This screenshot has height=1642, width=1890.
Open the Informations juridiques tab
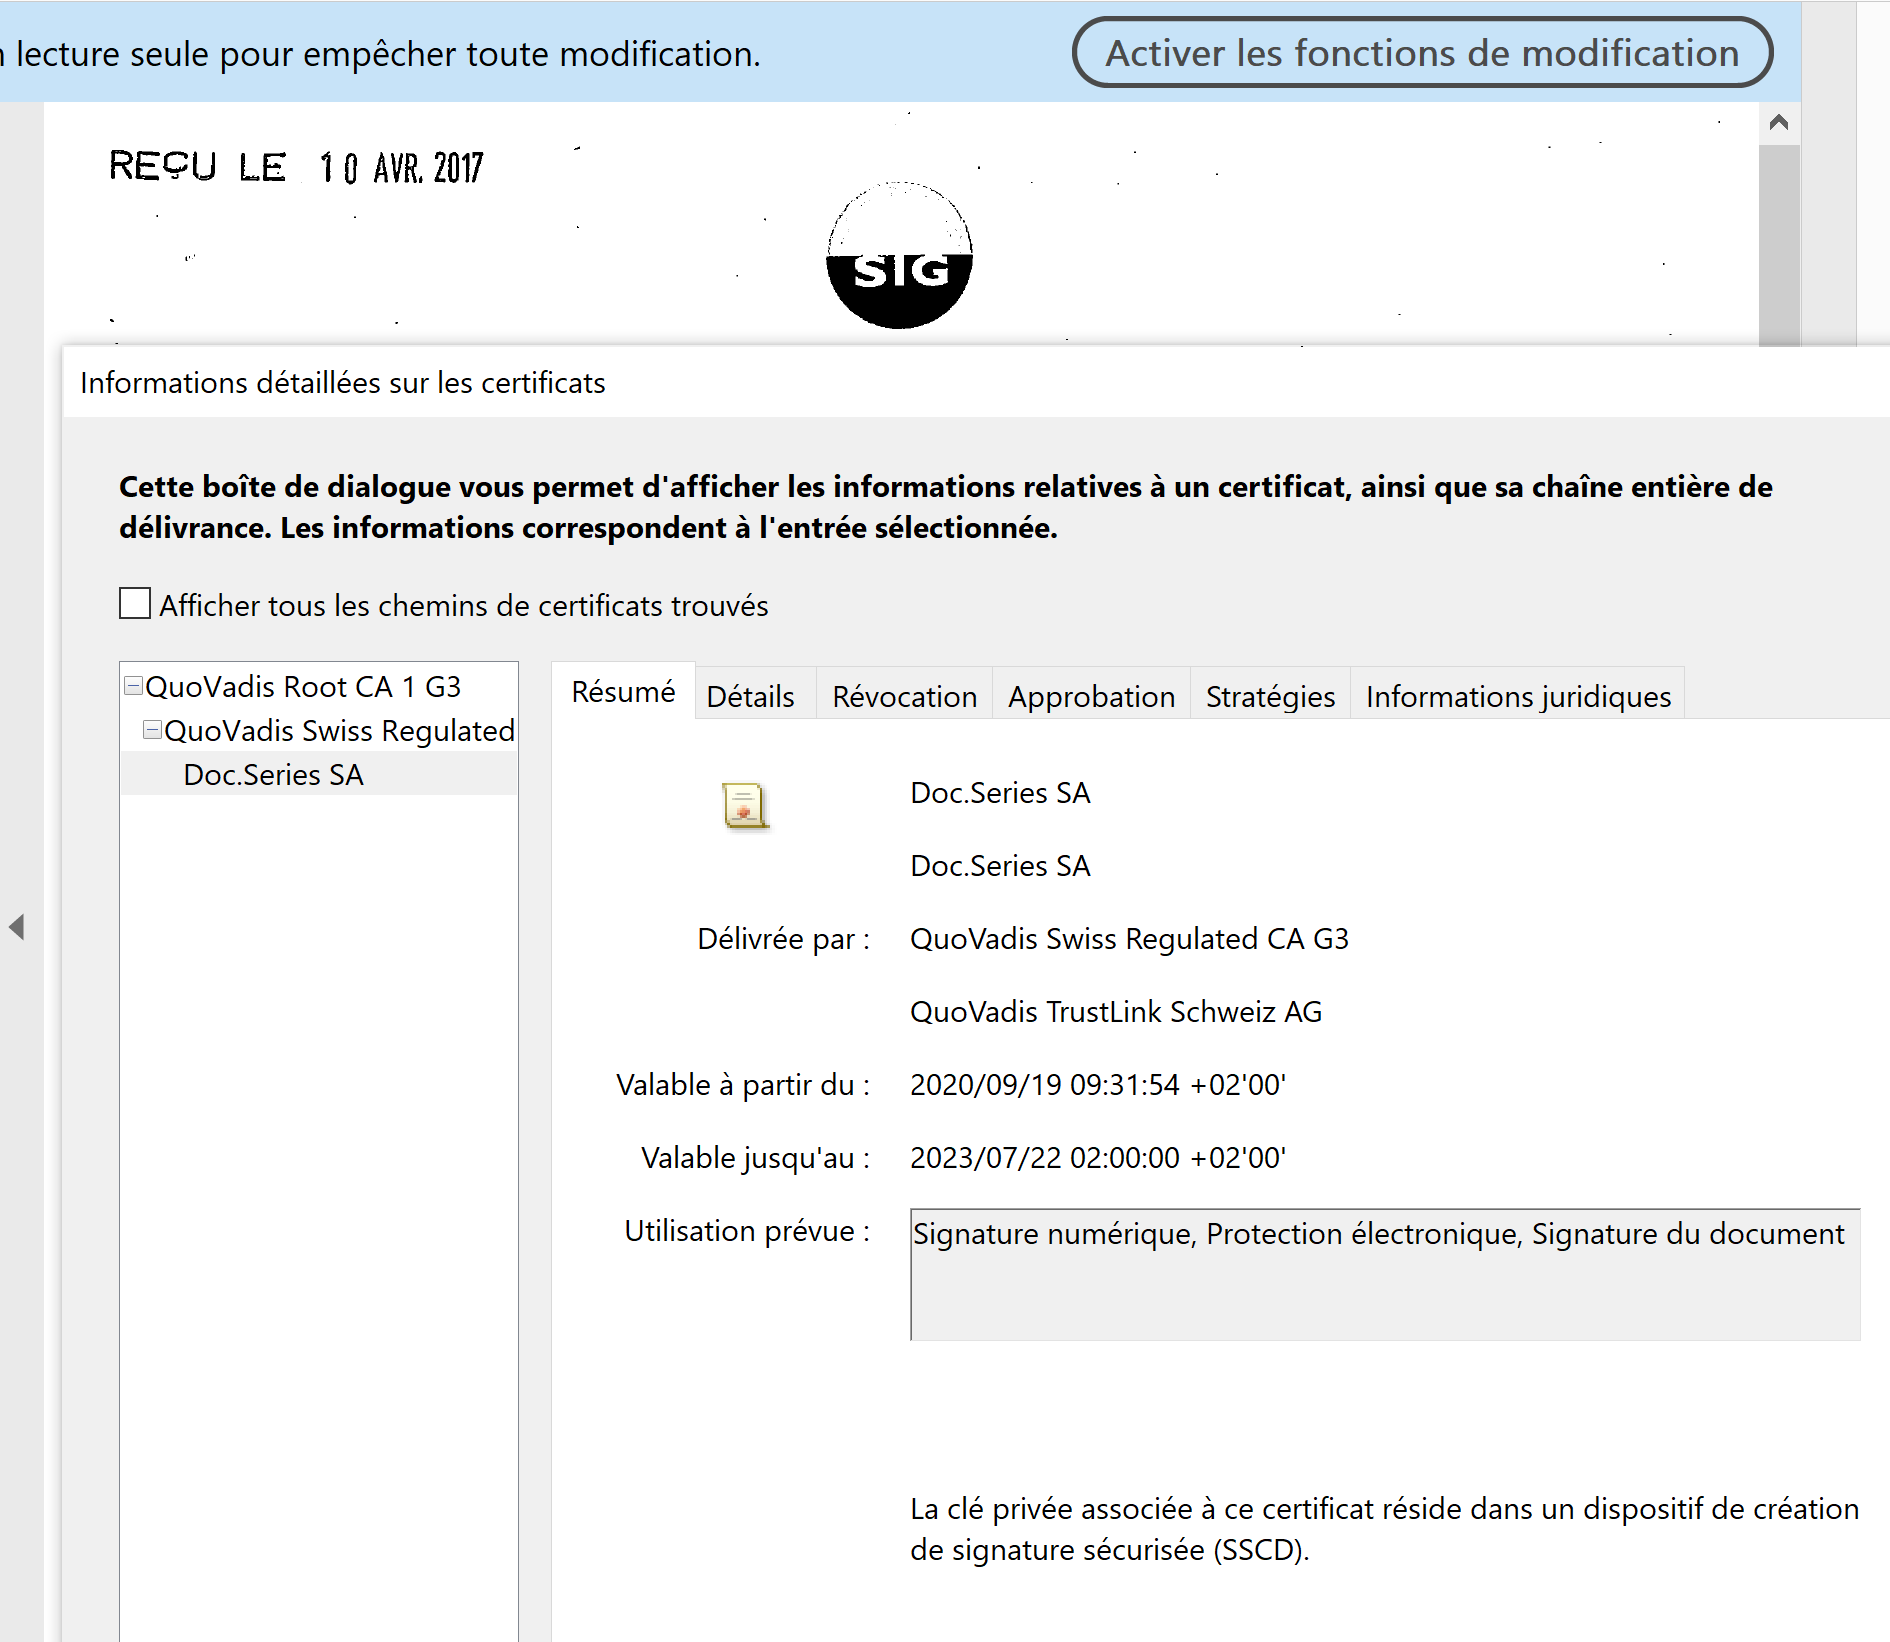pos(1518,696)
